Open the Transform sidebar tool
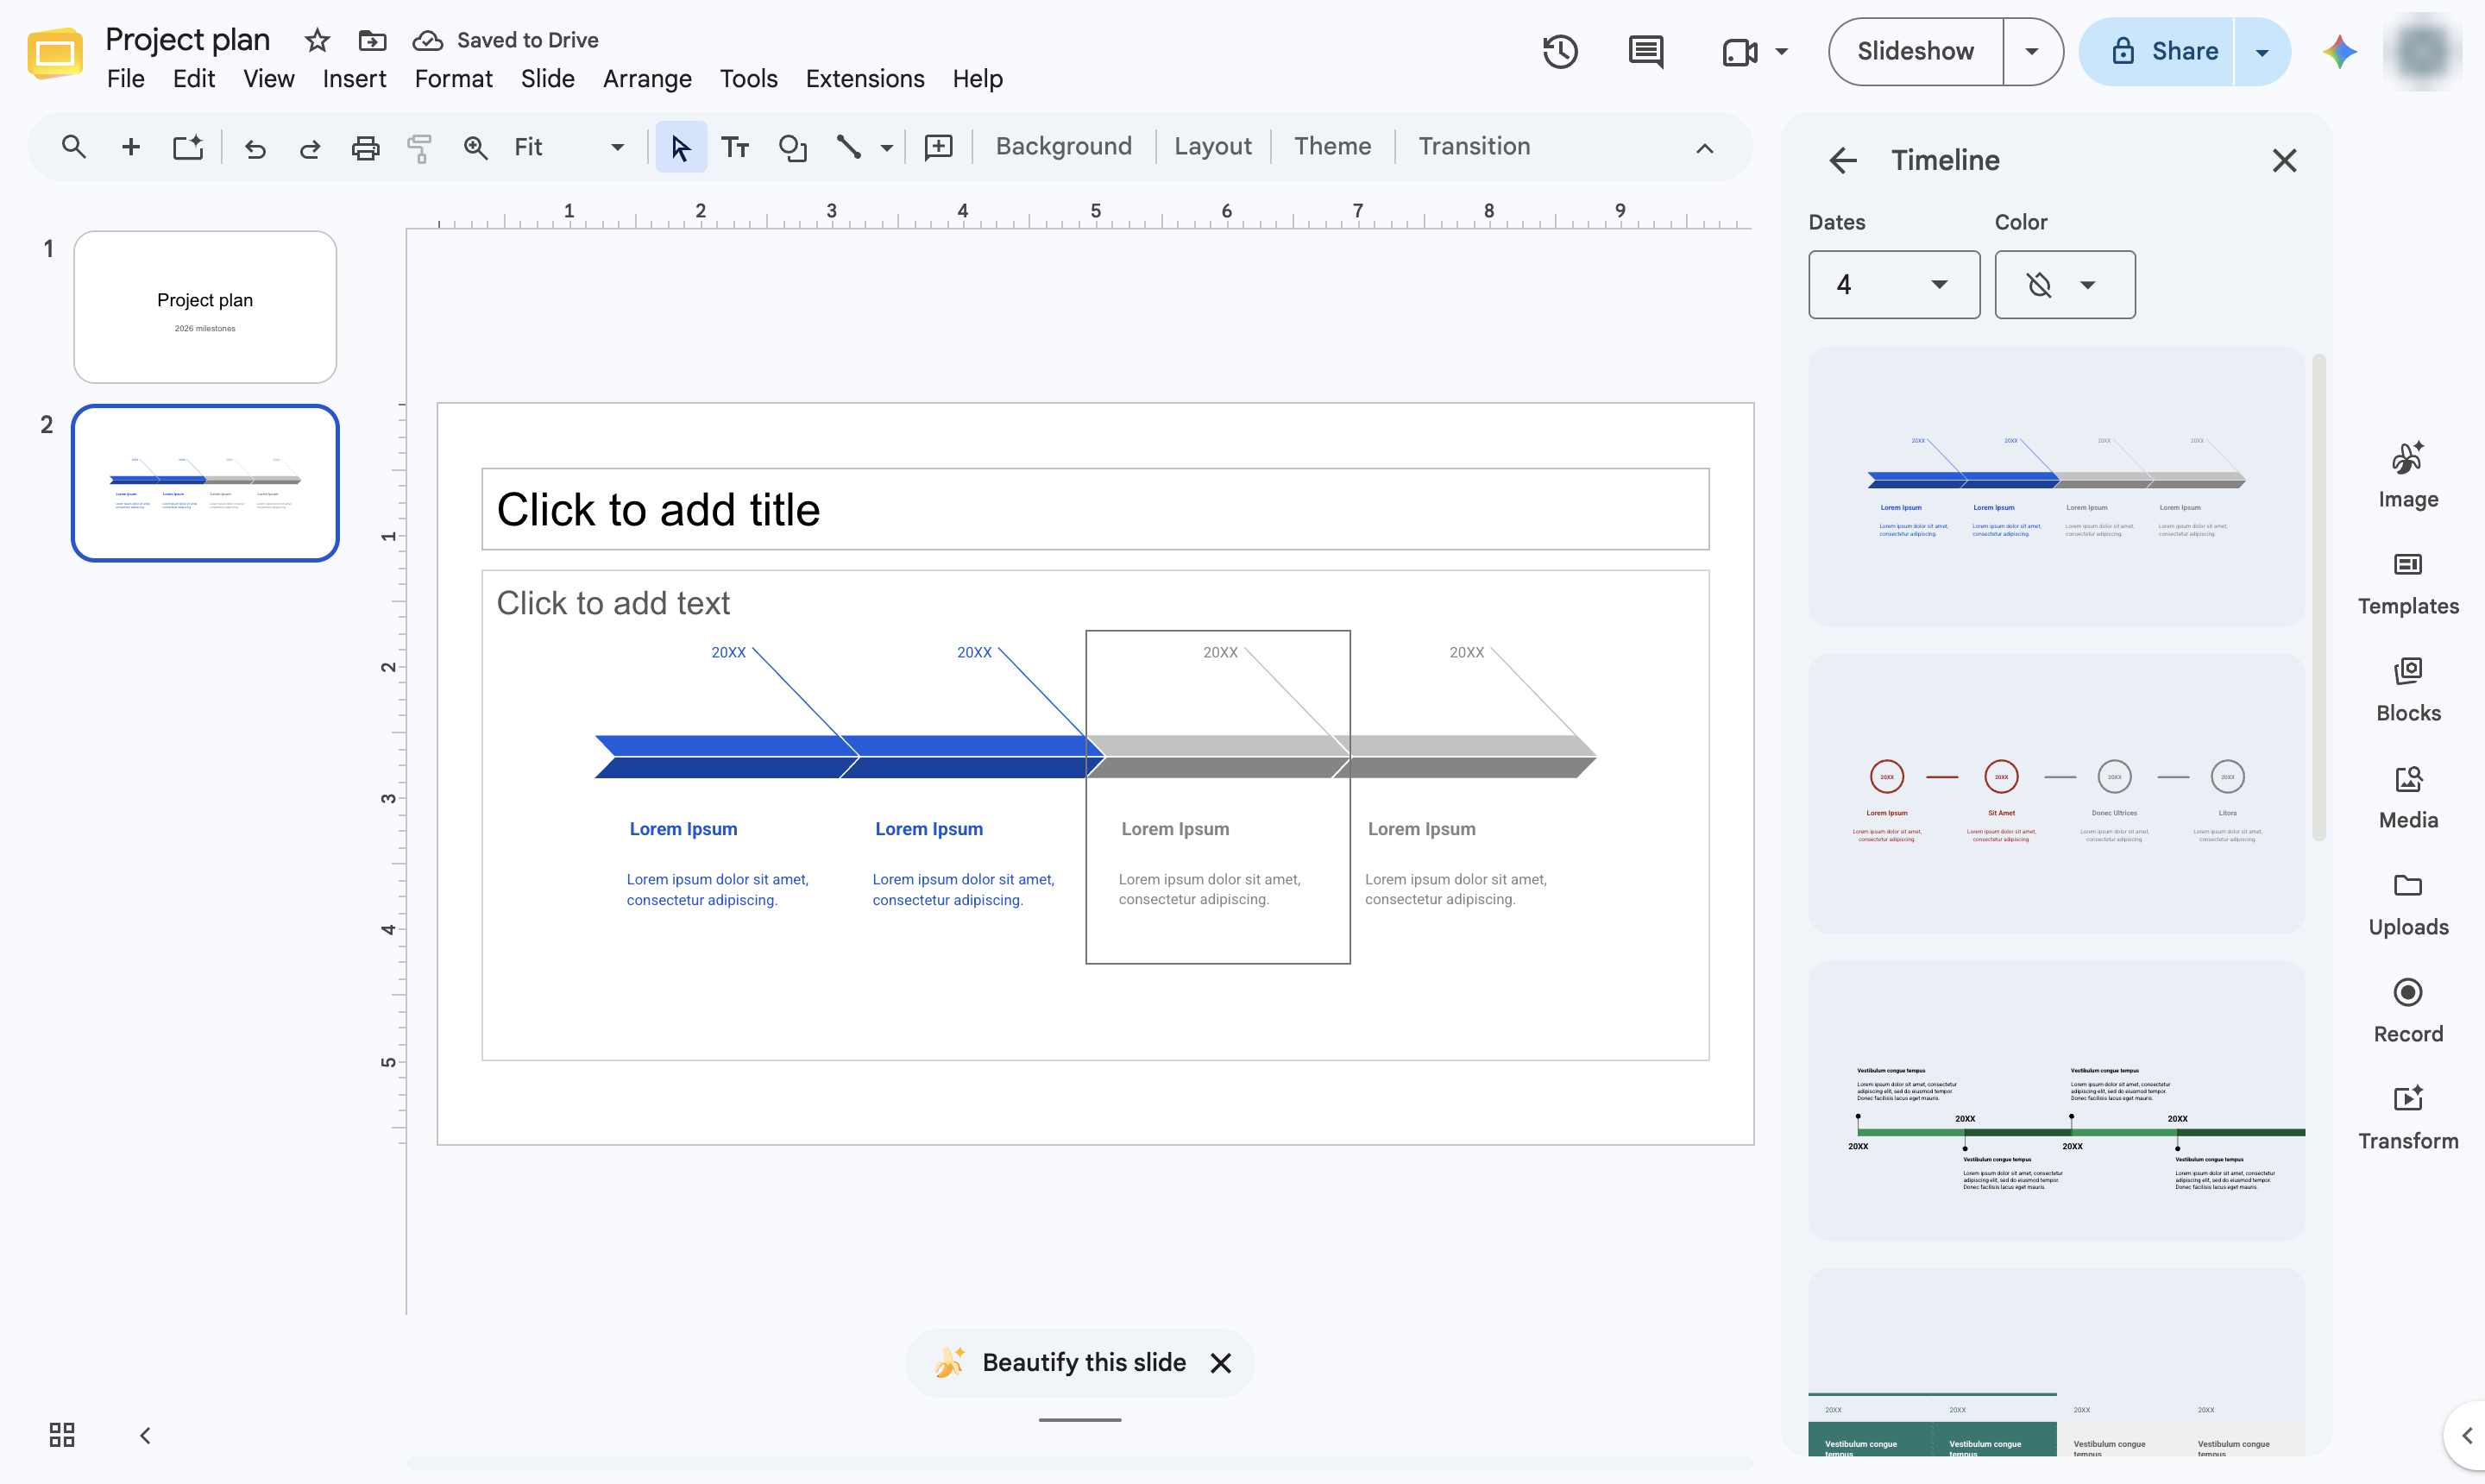The height and width of the screenshot is (1484, 2485). [x=2407, y=1117]
